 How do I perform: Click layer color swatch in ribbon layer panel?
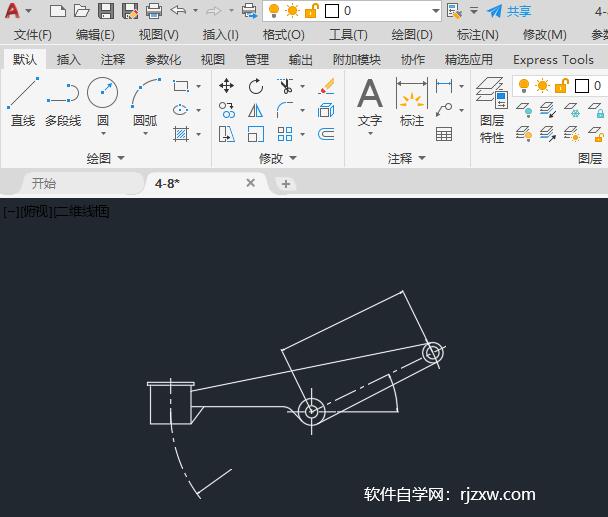pos(582,86)
